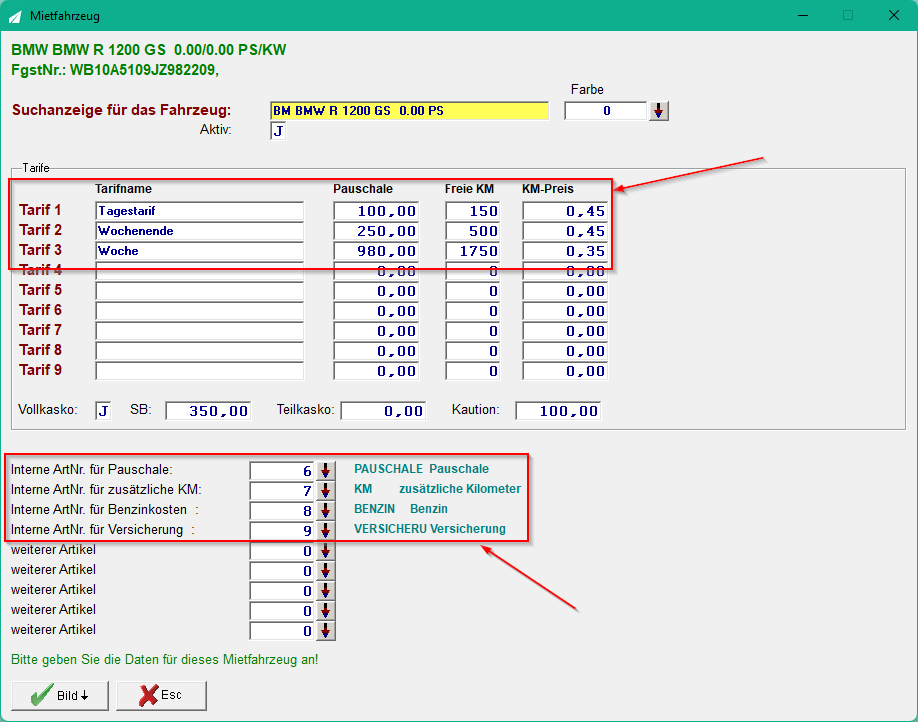Click the empty Tarif 7 name field
This screenshot has width=918, height=722.
200,331
